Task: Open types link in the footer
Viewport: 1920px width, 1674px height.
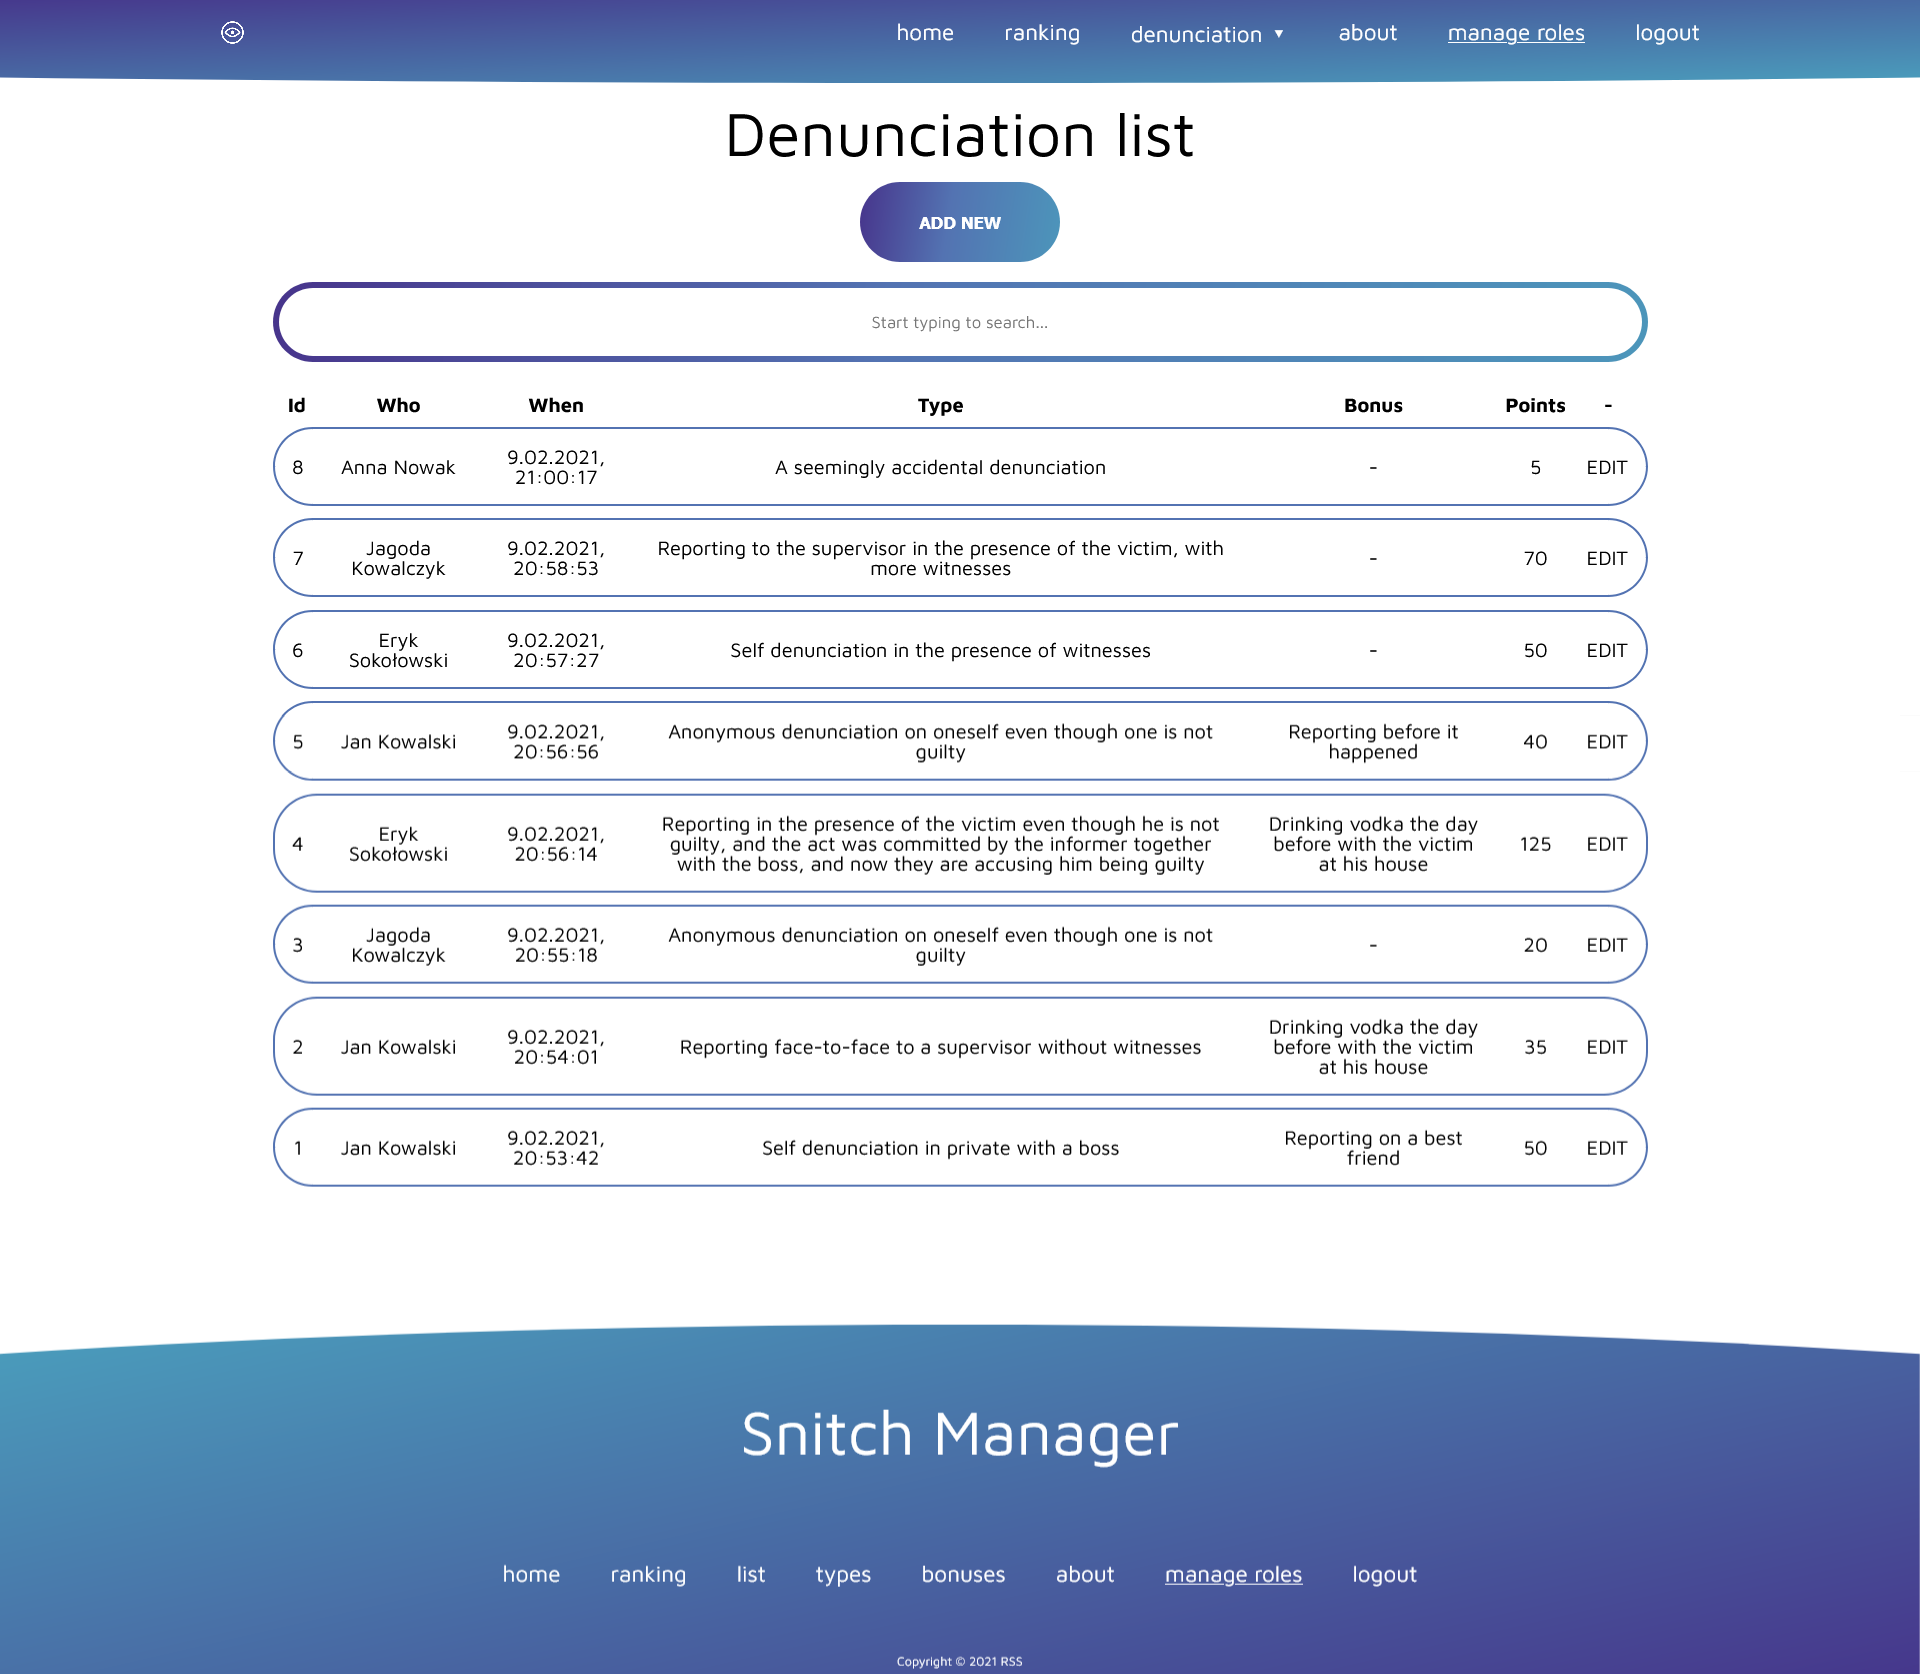Action: point(842,1574)
